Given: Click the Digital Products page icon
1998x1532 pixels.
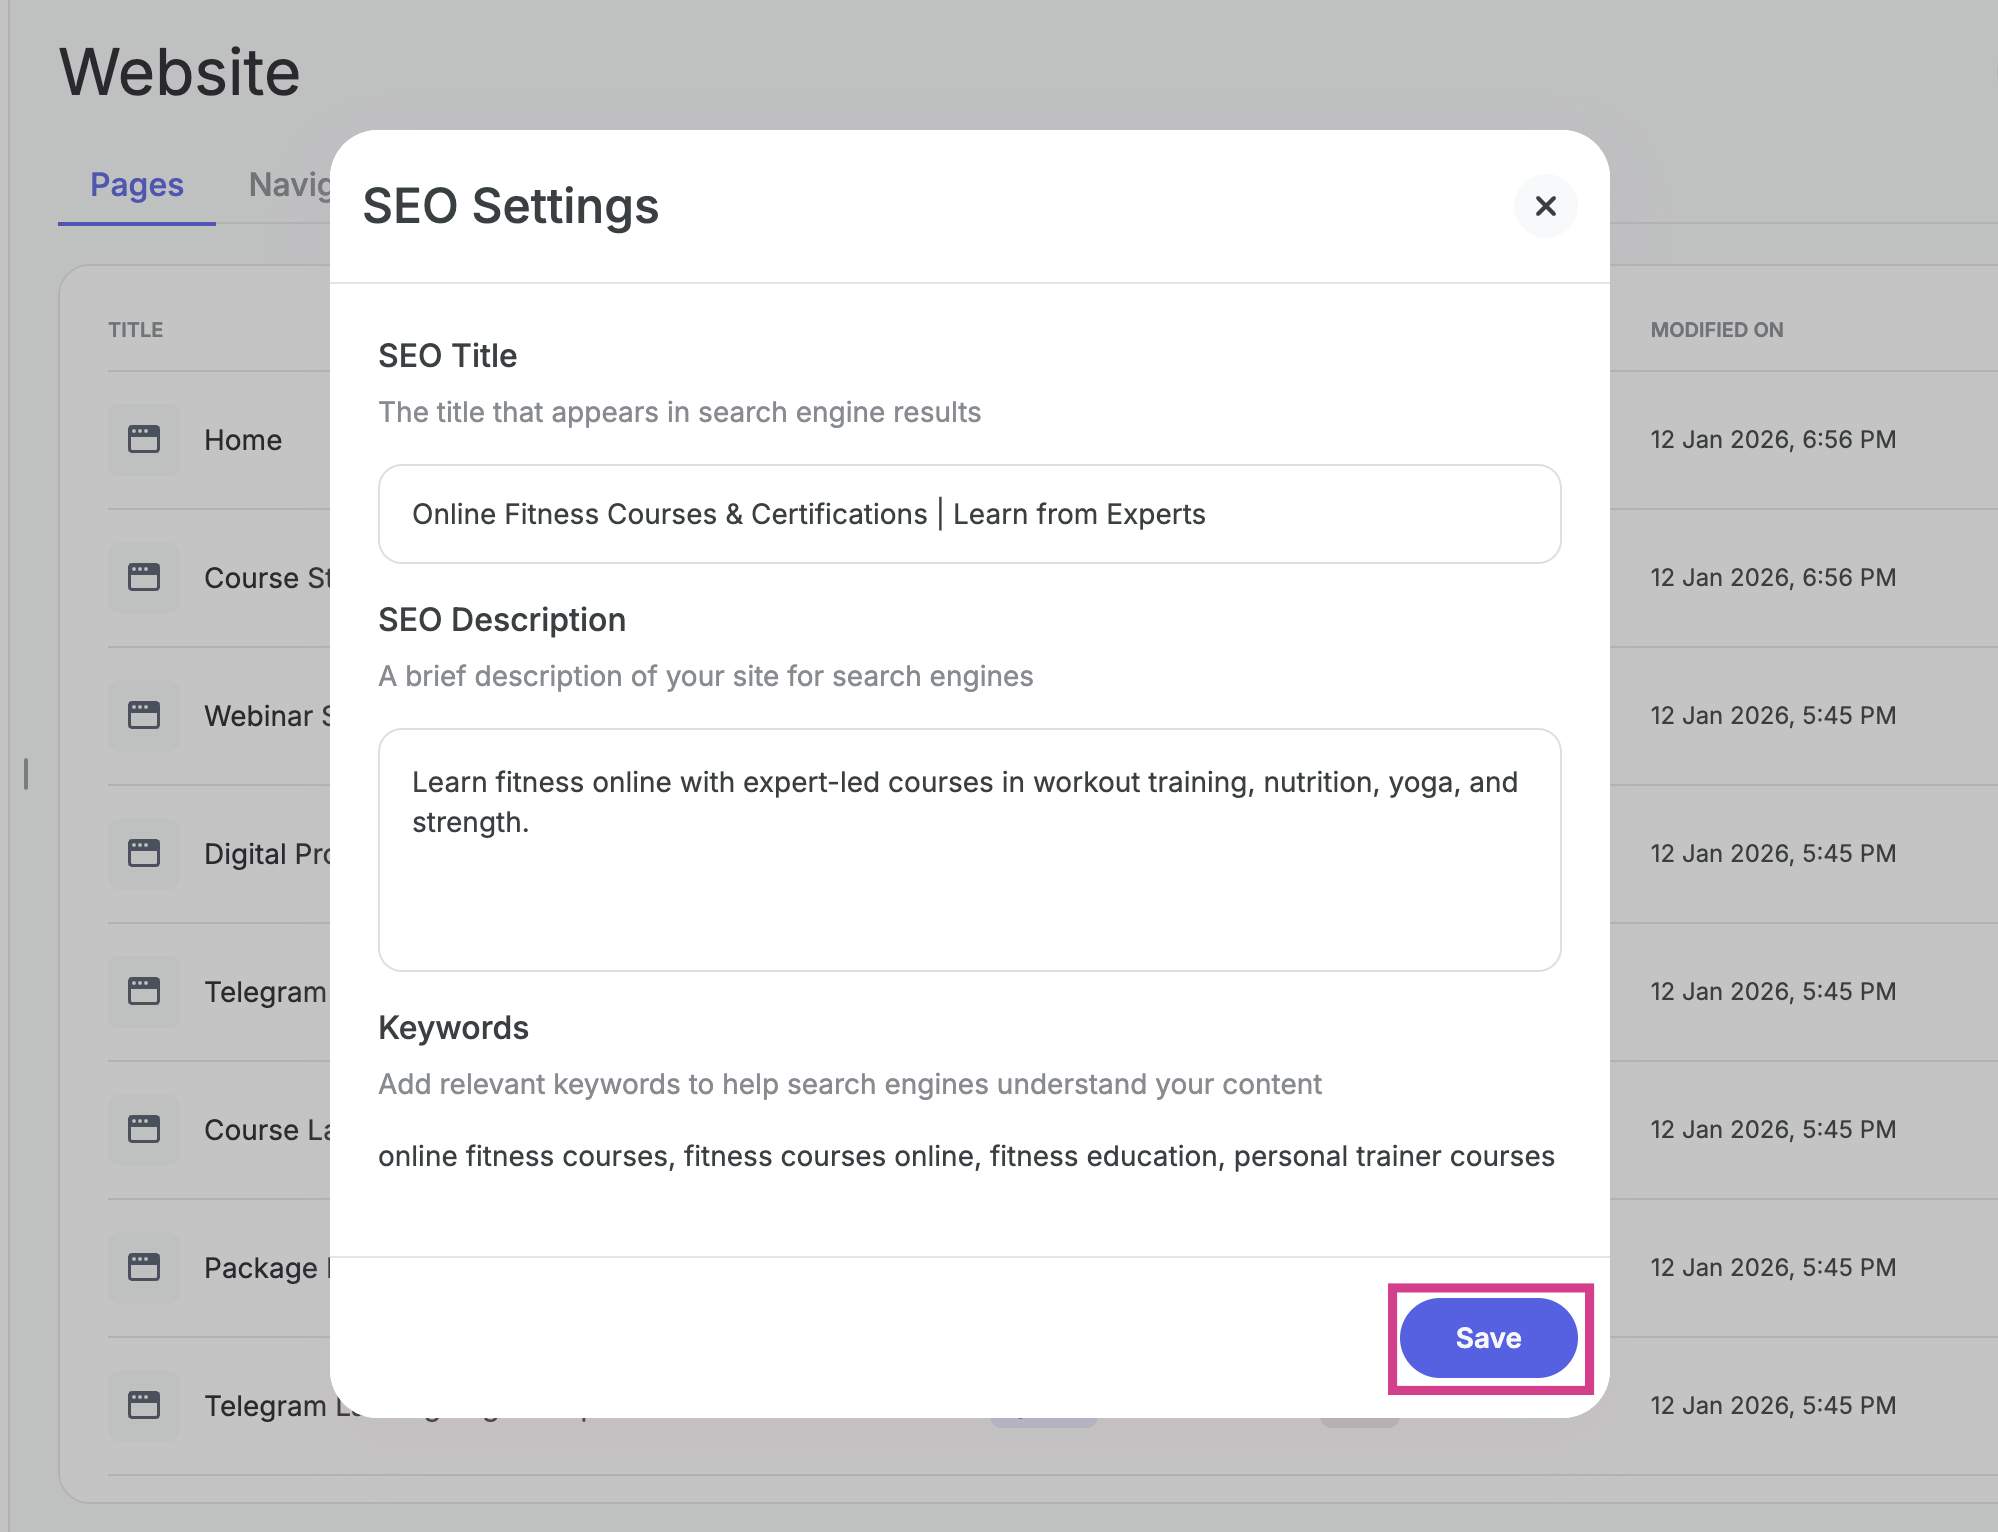Looking at the screenshot, I should click(x=144, y=853).
